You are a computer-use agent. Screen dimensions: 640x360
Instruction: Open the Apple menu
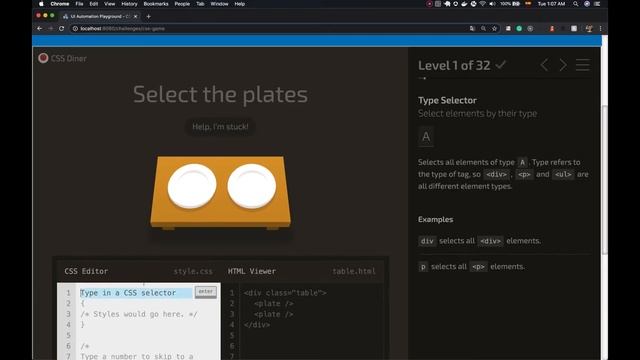click(x=41, y=4)
